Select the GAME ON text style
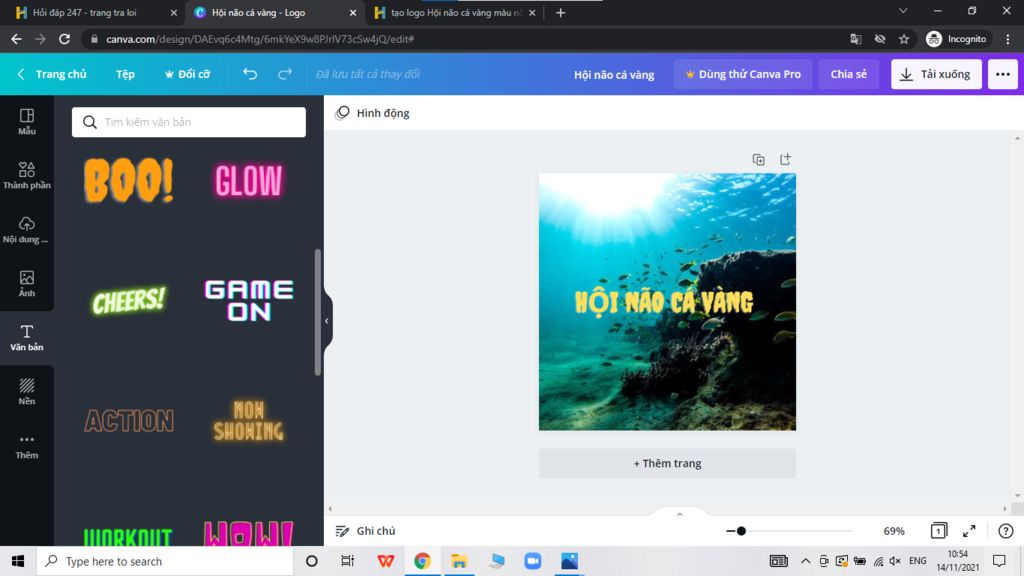The image size is (1024, 576). click(249, 300)
